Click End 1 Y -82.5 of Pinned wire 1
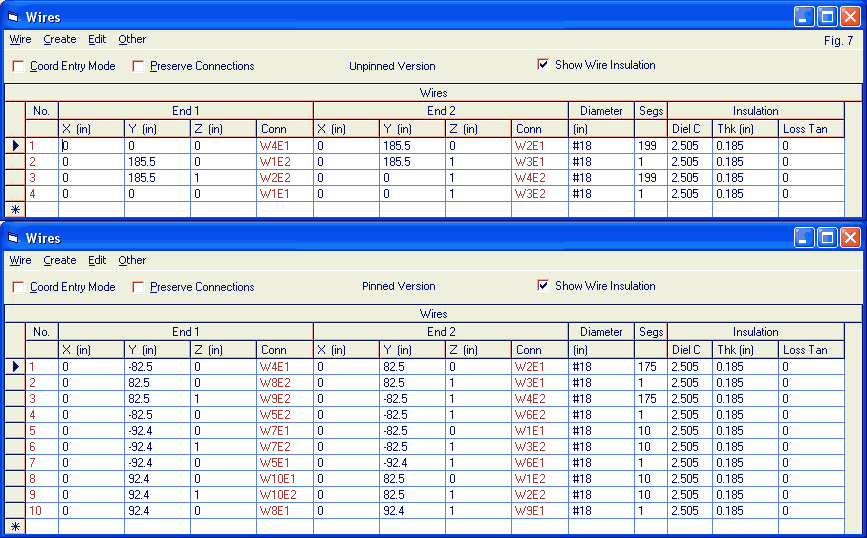867x538 pixels. [157, 367]
